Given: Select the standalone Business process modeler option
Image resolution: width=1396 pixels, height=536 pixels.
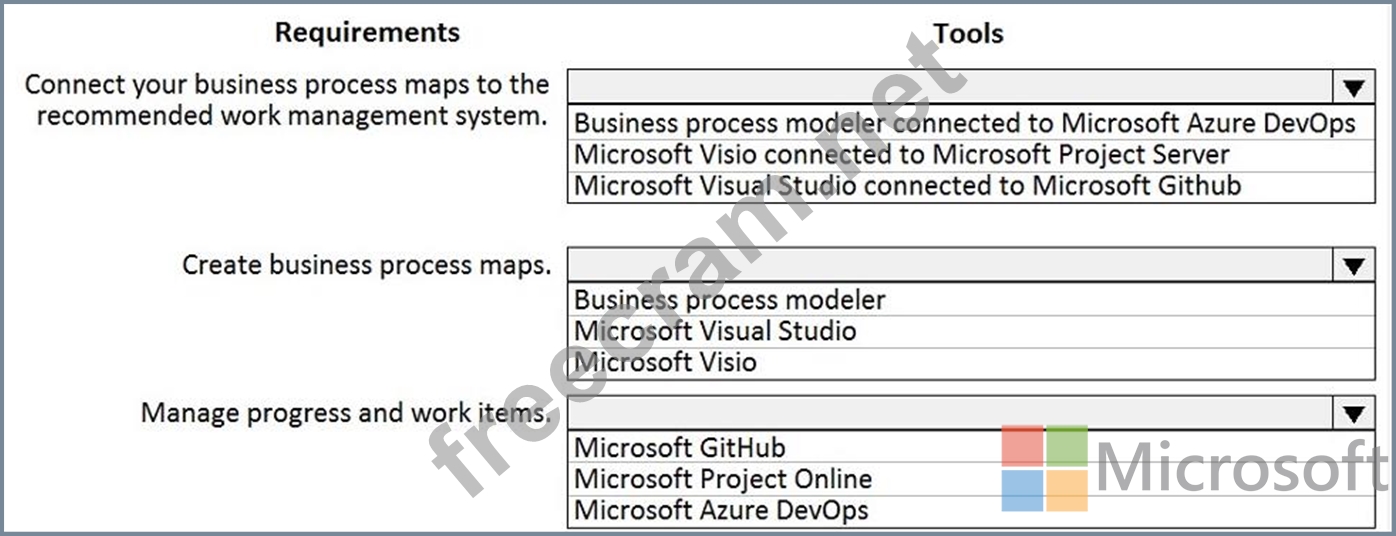Looking at the screenshot, I should coord(730,299).
